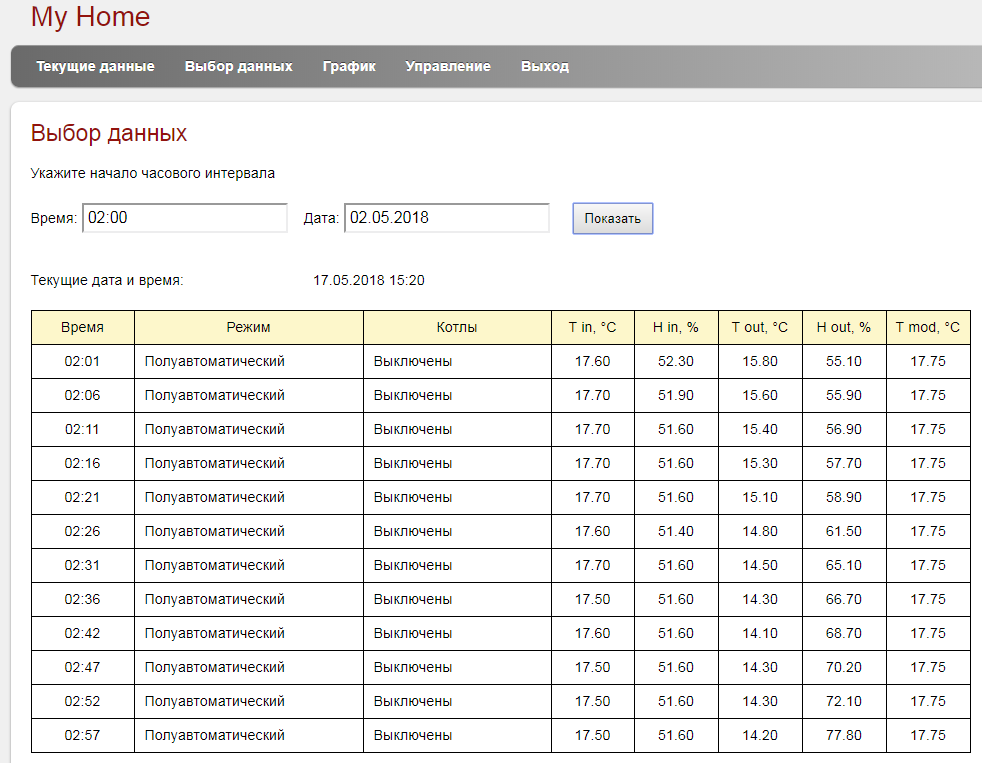Select the 02:47 time cell
Image resolution: width=982 pixels, height=763 pixels.
[82, 667]
